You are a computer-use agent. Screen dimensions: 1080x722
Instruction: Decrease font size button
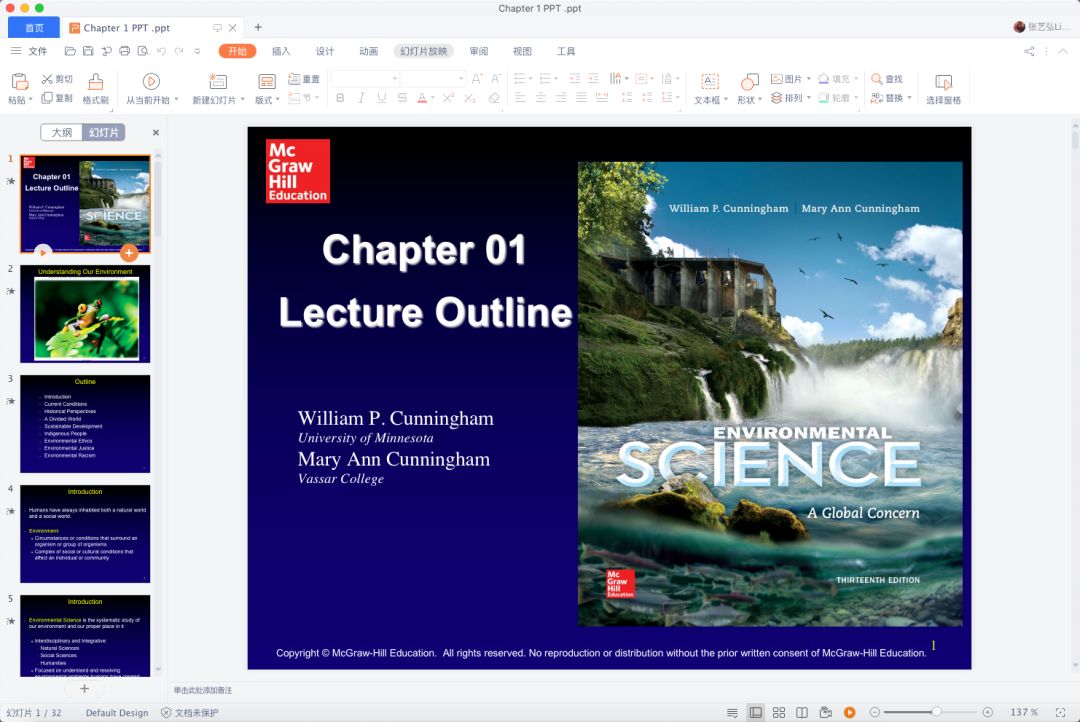pyautogui.click(x=496, y=79)
